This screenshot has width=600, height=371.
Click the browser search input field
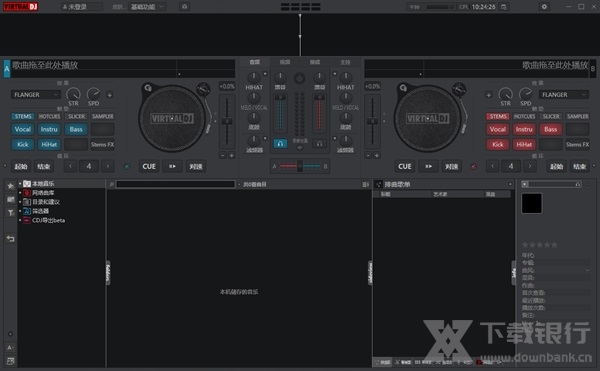click(175, 184)
